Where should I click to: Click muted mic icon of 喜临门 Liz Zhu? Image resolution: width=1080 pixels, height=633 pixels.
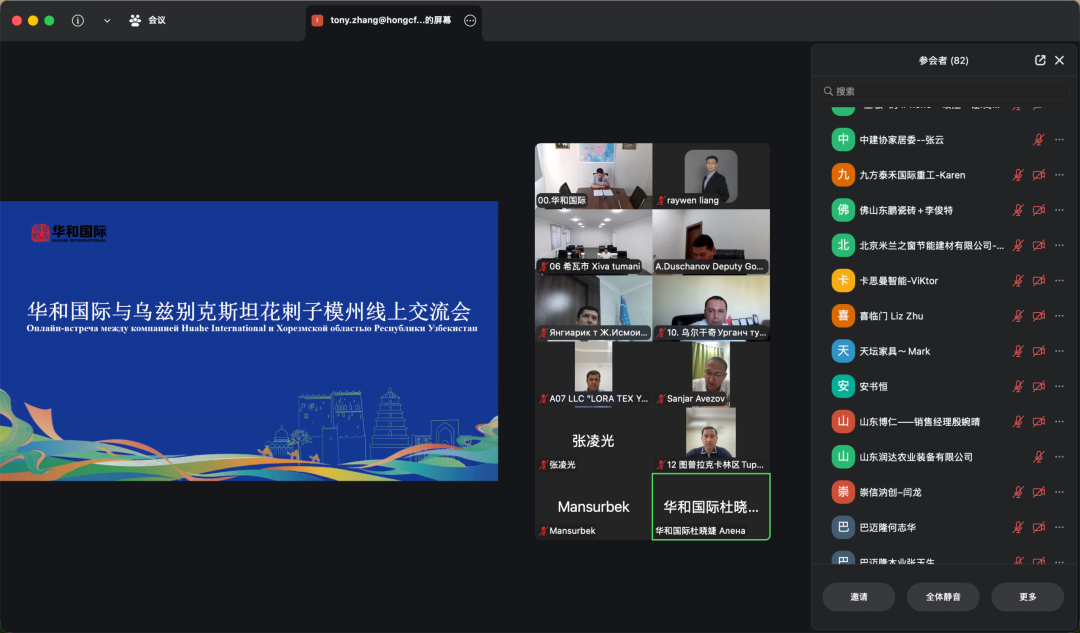pyautogui.click(x=1018, y=315)
